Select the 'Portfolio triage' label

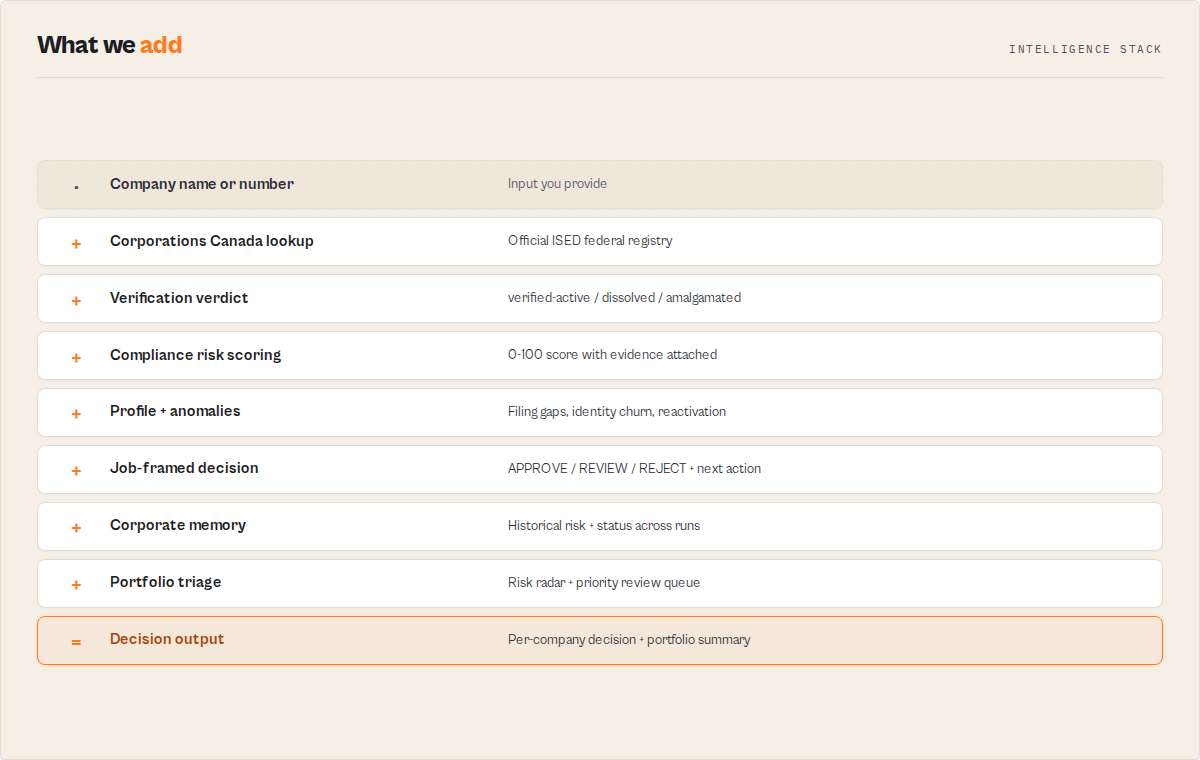click(x=166, y=582)
